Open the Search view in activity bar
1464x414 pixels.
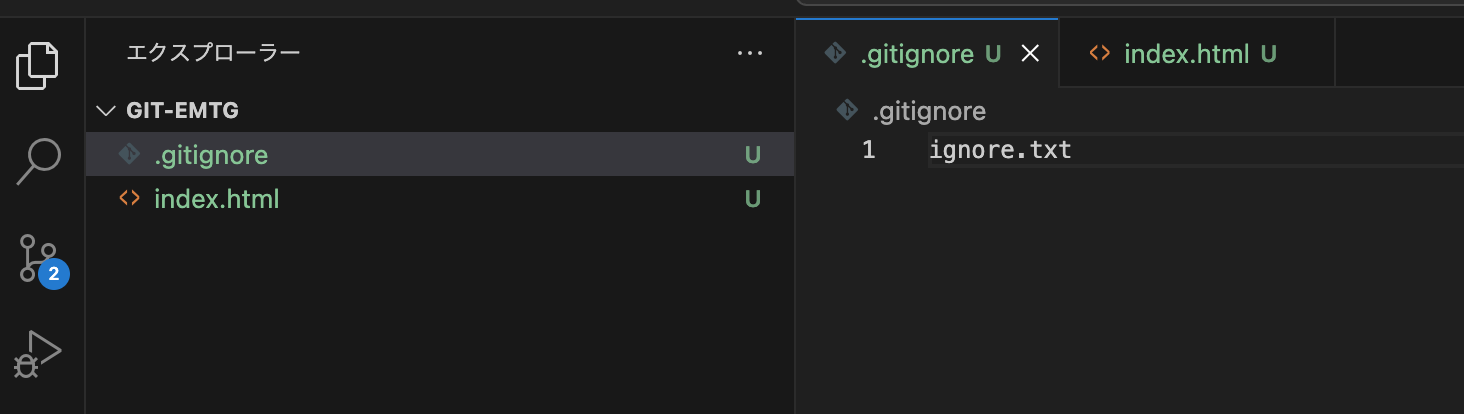click(39, 161)
